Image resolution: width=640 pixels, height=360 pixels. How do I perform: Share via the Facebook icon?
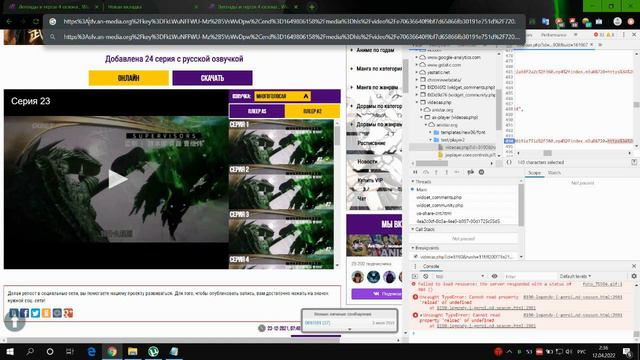[x=24, y=313]
